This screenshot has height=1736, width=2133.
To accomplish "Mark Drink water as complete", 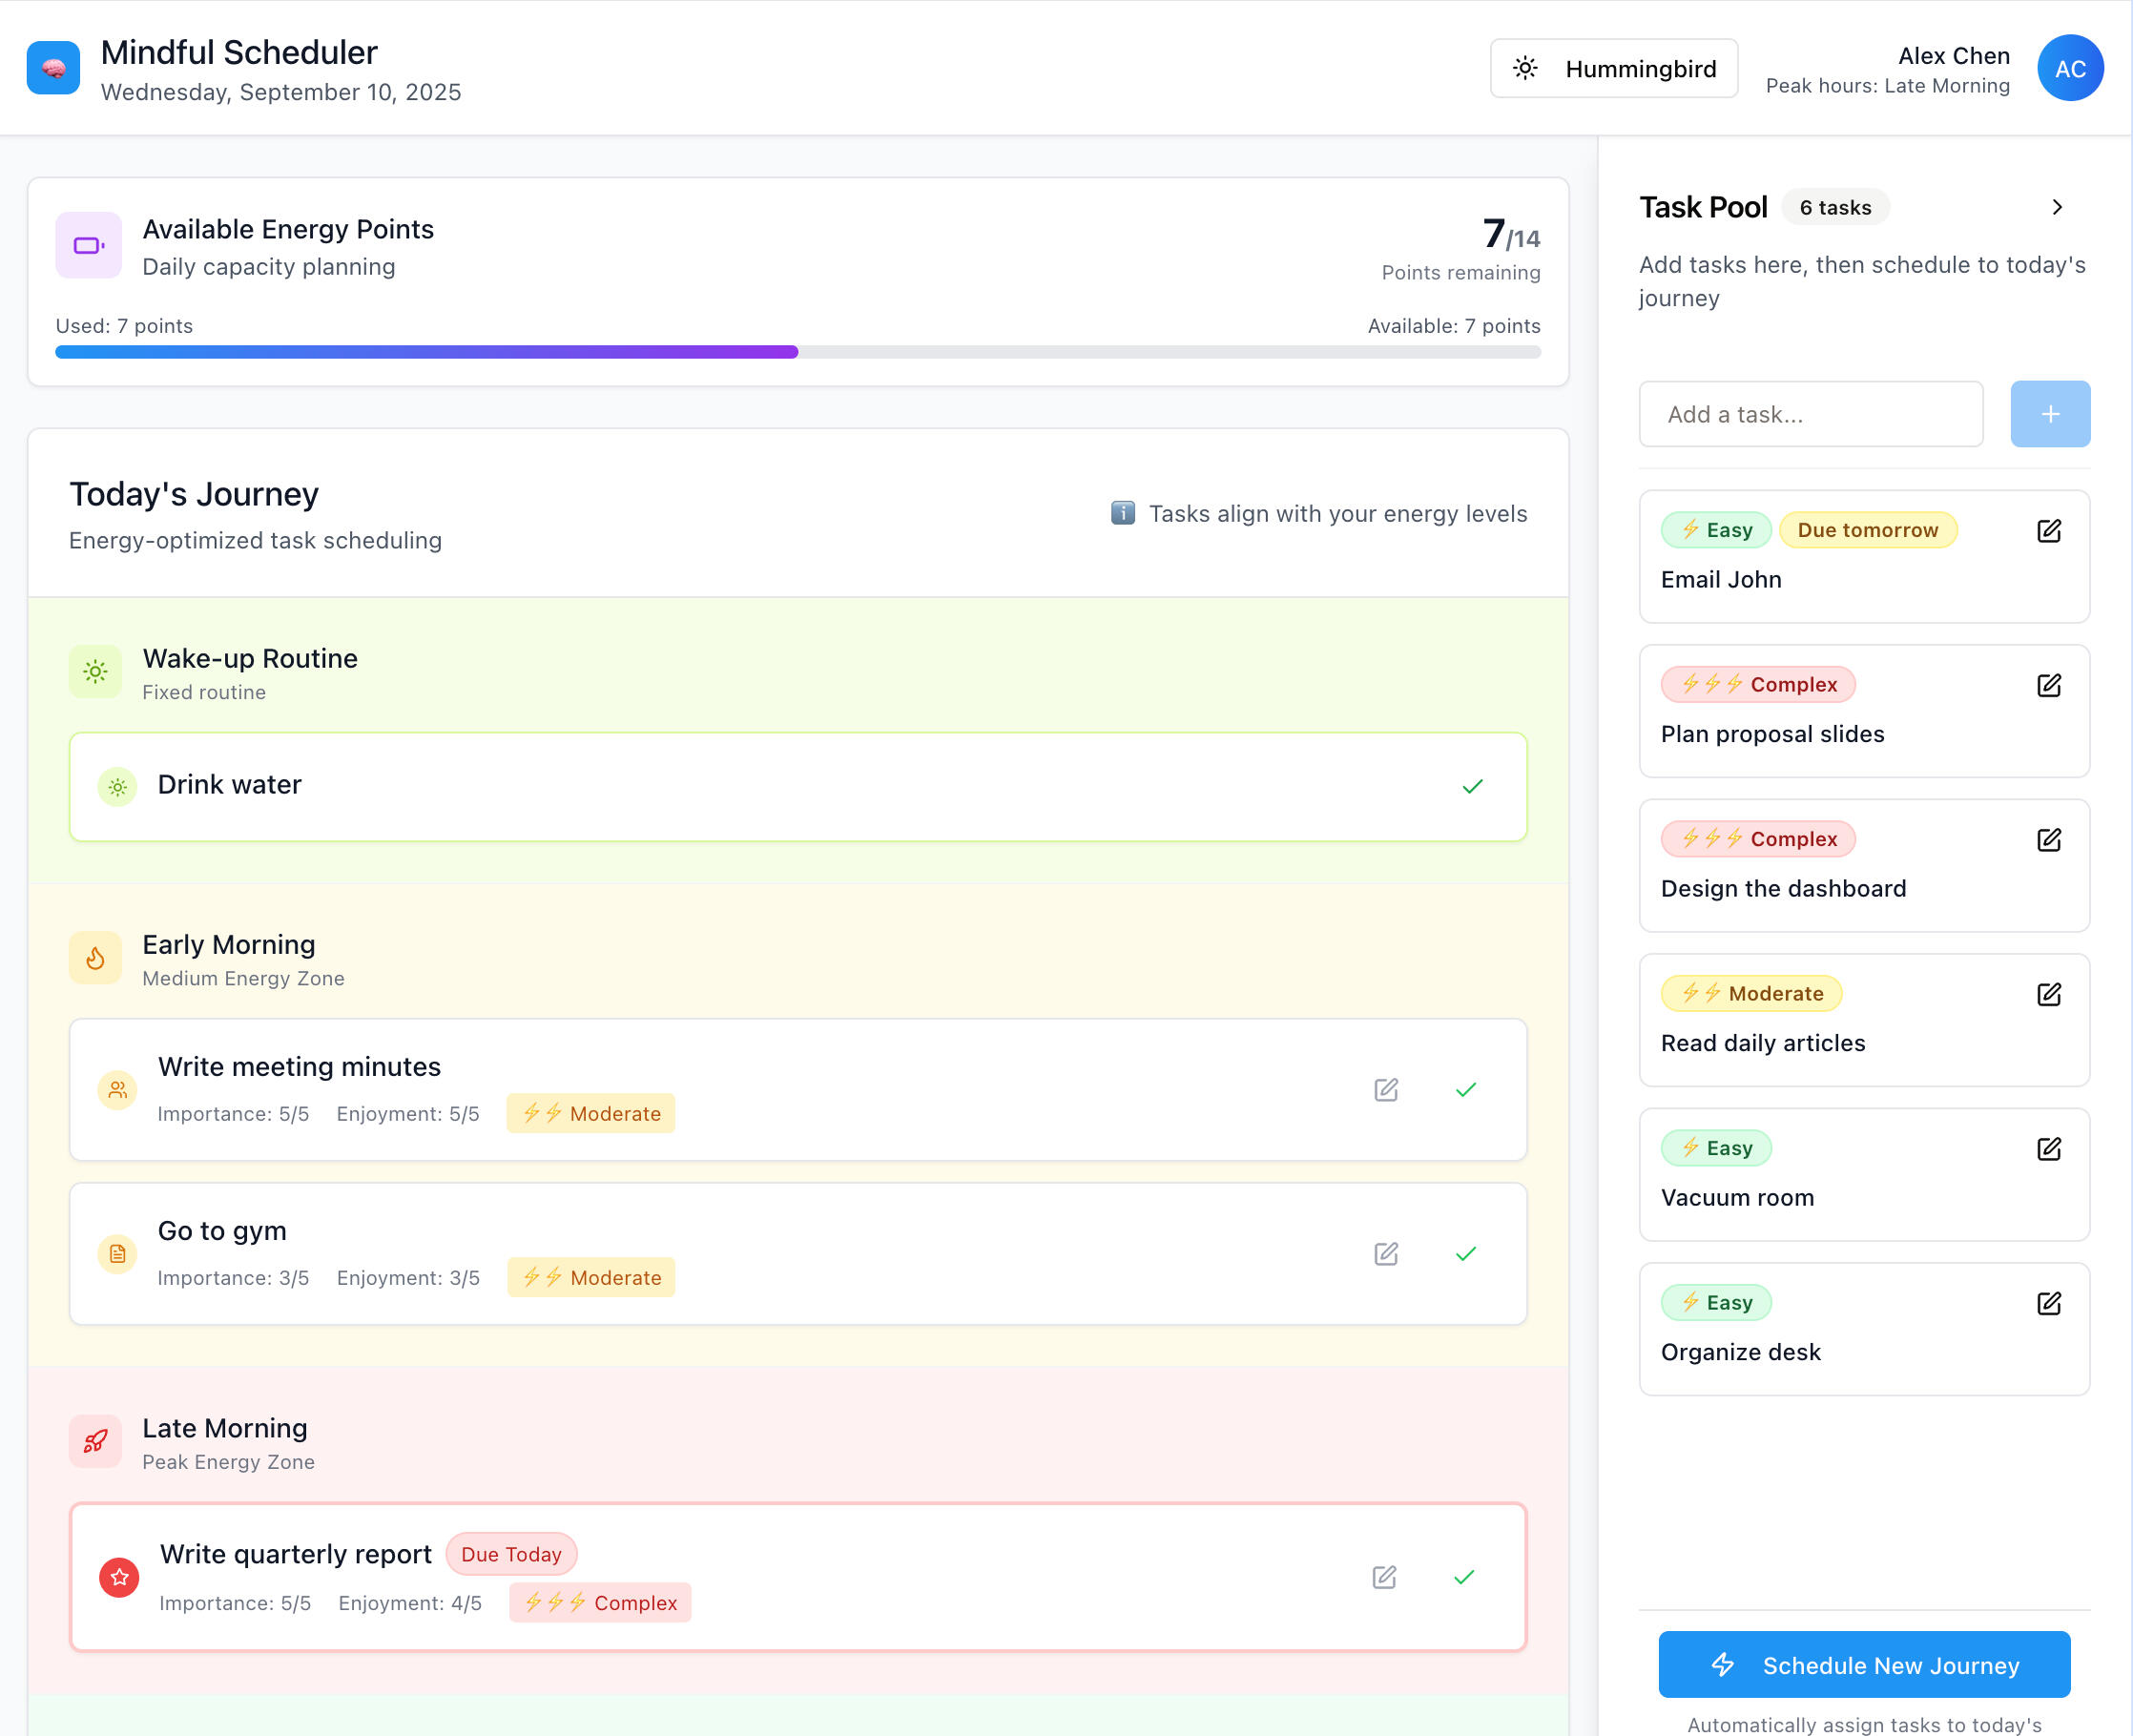I will coord(1471,787).
